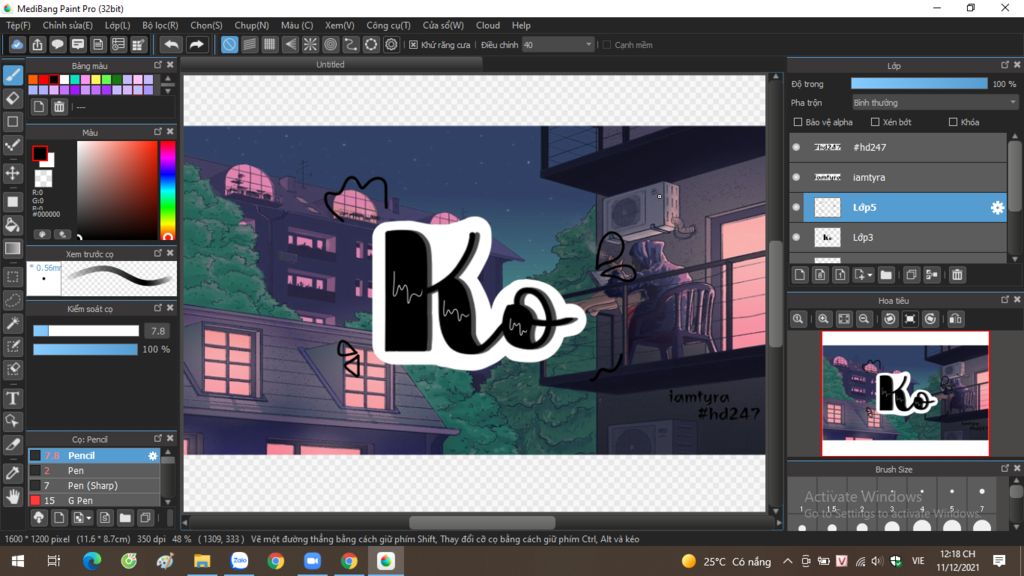This screenshot has height=576, width=1024.
Task: Enable Khóa lock checkbox
Action: click(x=953, y=122)
